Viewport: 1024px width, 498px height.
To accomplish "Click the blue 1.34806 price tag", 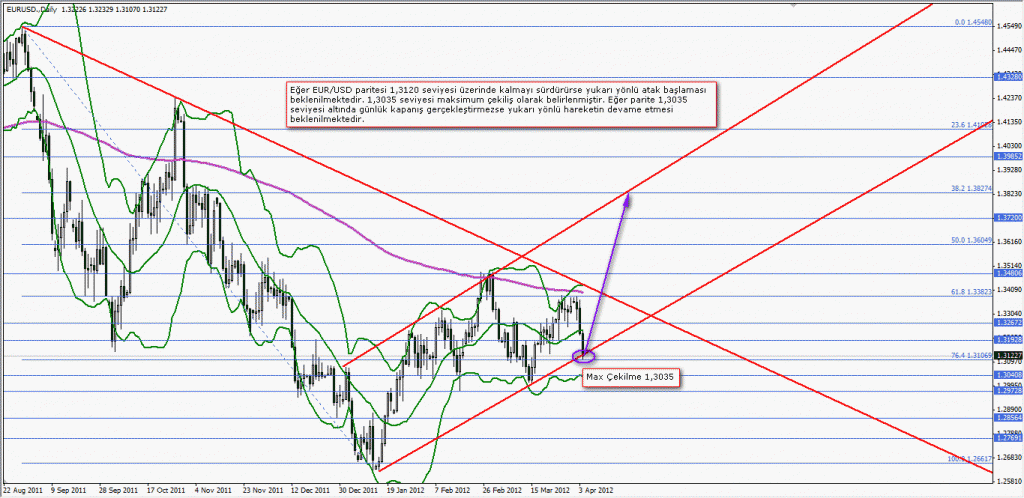I will tap(1009, 273).
